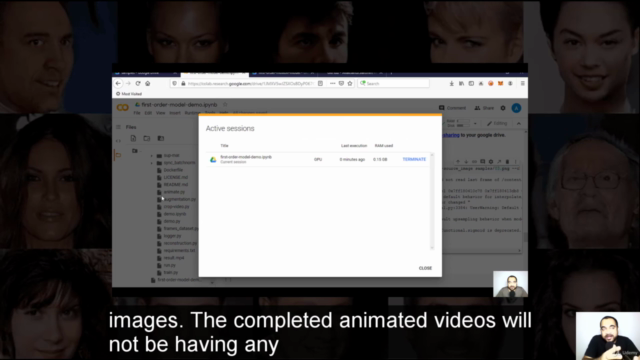
Task: Click the Colab CO logo
Action: (x=122, y=107)
